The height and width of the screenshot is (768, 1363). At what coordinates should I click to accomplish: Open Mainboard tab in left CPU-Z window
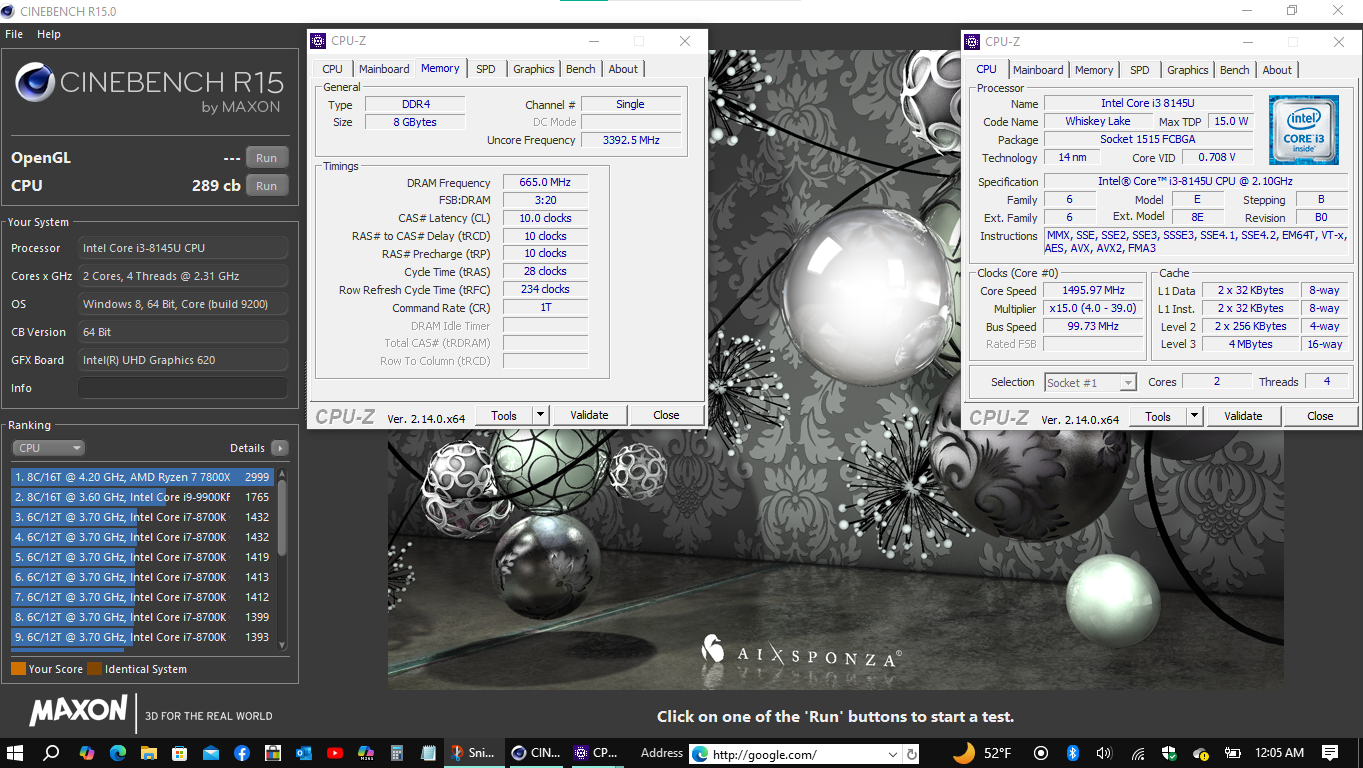click(384, 69)
